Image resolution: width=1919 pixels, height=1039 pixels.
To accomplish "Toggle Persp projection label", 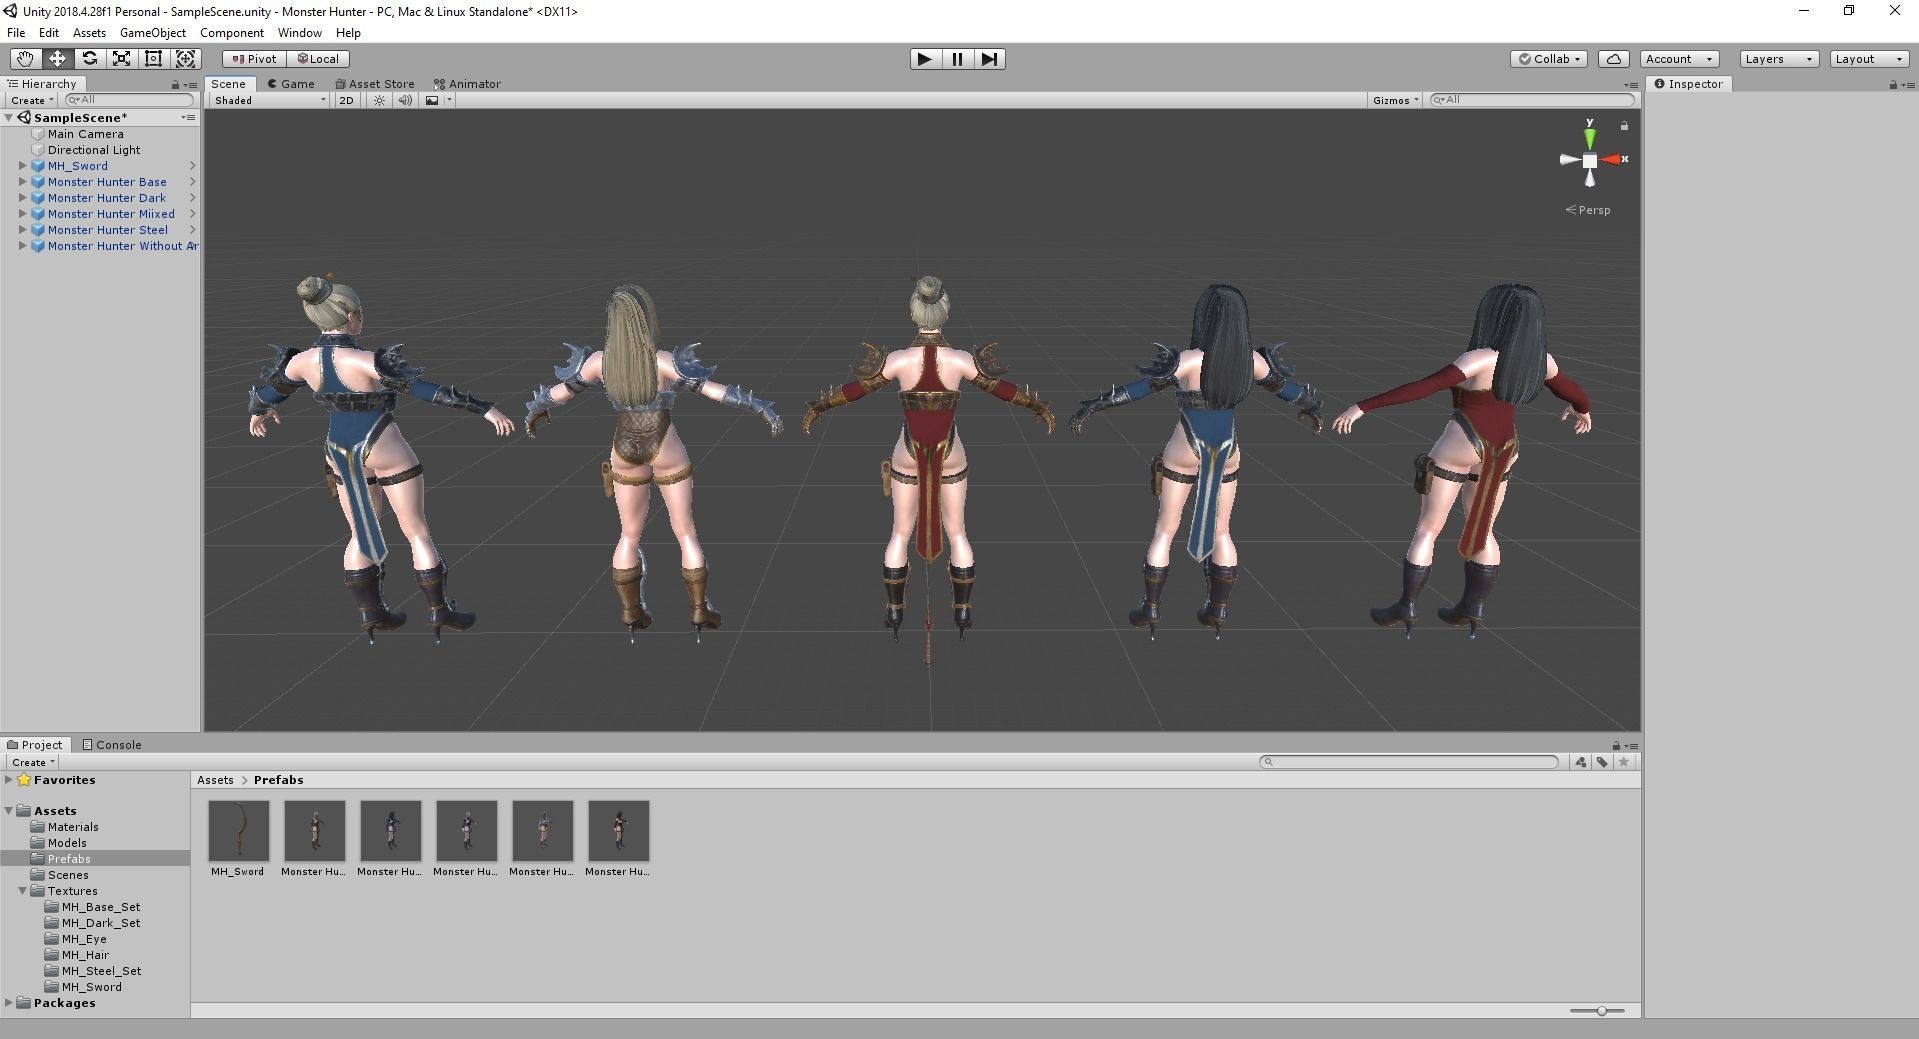I will 1588,210.
